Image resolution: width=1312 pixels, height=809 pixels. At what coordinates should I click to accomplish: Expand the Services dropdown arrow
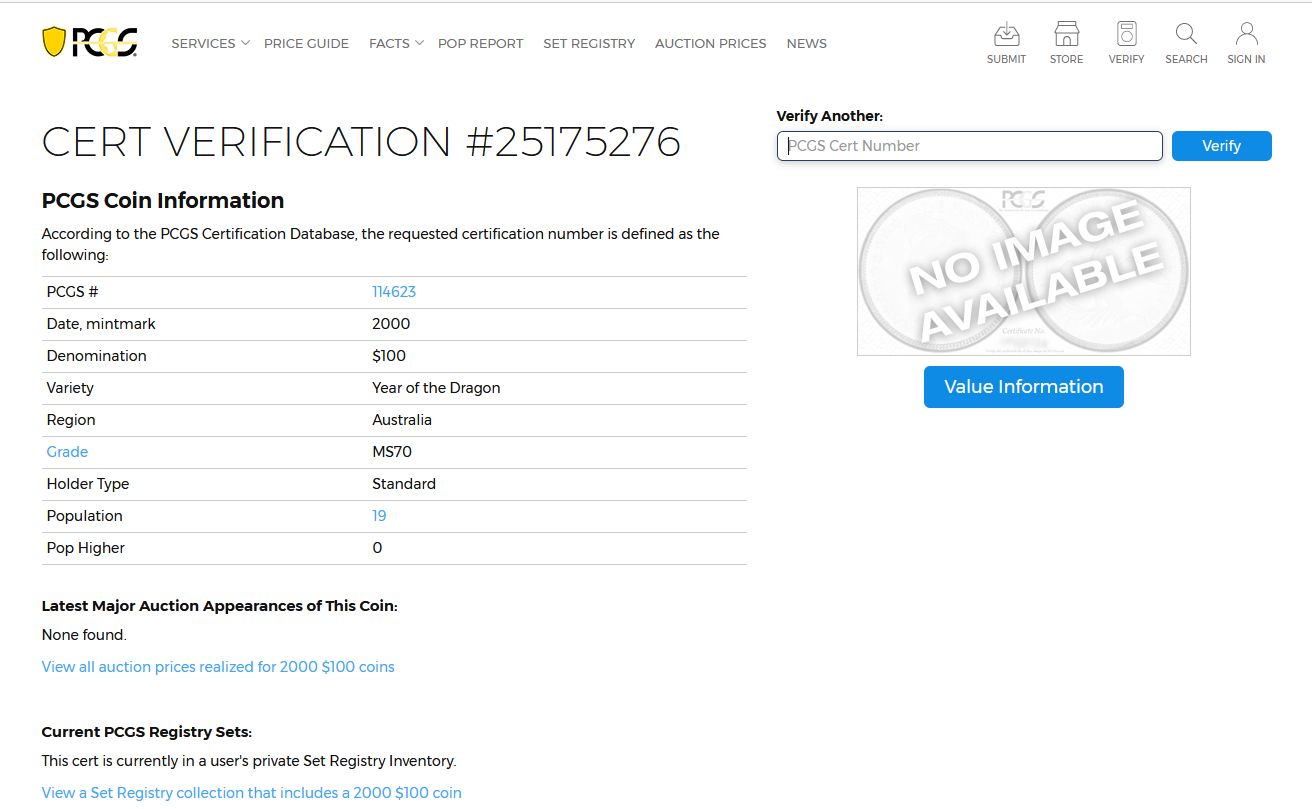click(245, 43)
